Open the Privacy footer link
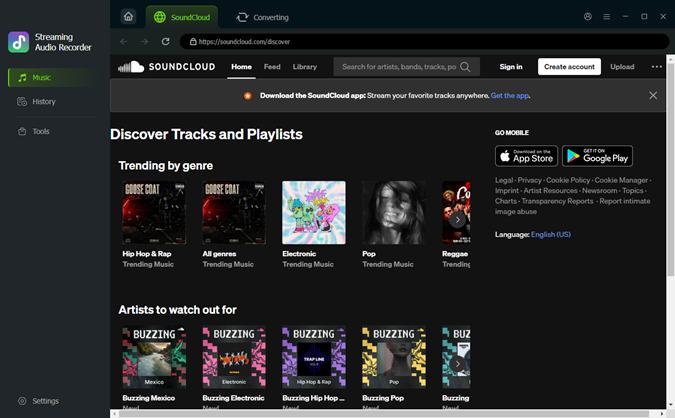Viewport: 675px width, 418px height. pos(529,180)
